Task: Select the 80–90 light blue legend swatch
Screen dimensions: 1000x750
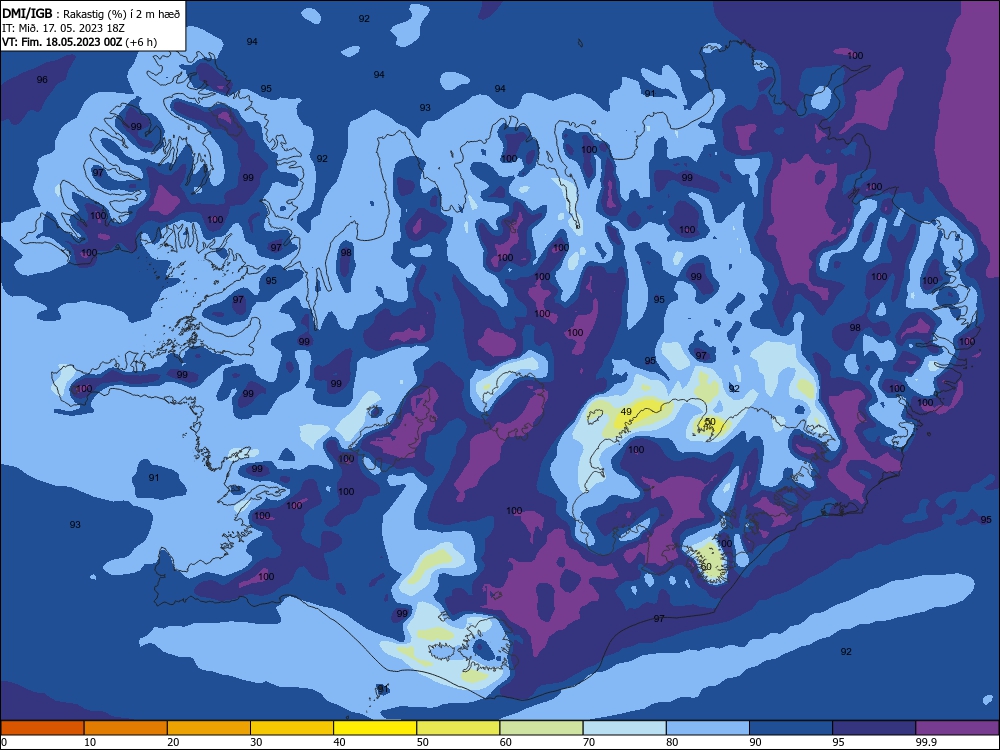Action: [x=708, y=728]
